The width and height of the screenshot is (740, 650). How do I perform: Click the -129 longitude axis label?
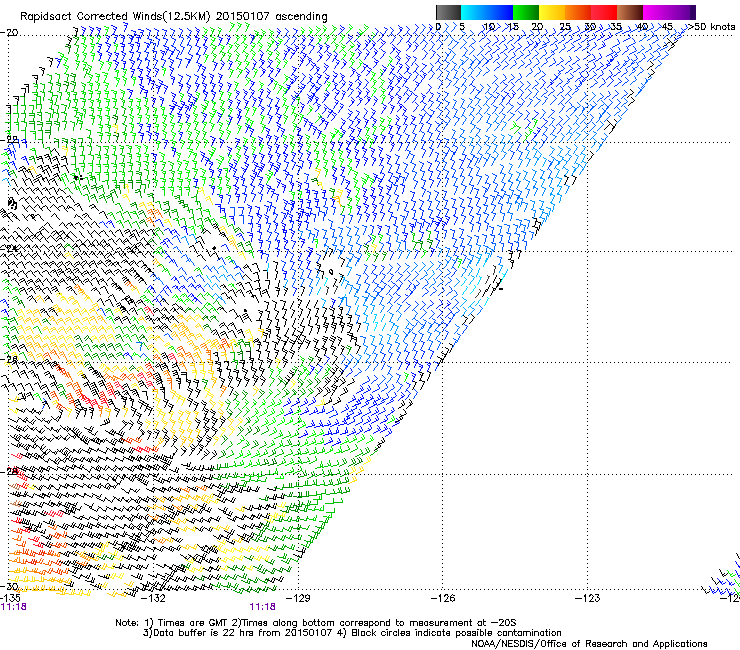pos(298,598)
